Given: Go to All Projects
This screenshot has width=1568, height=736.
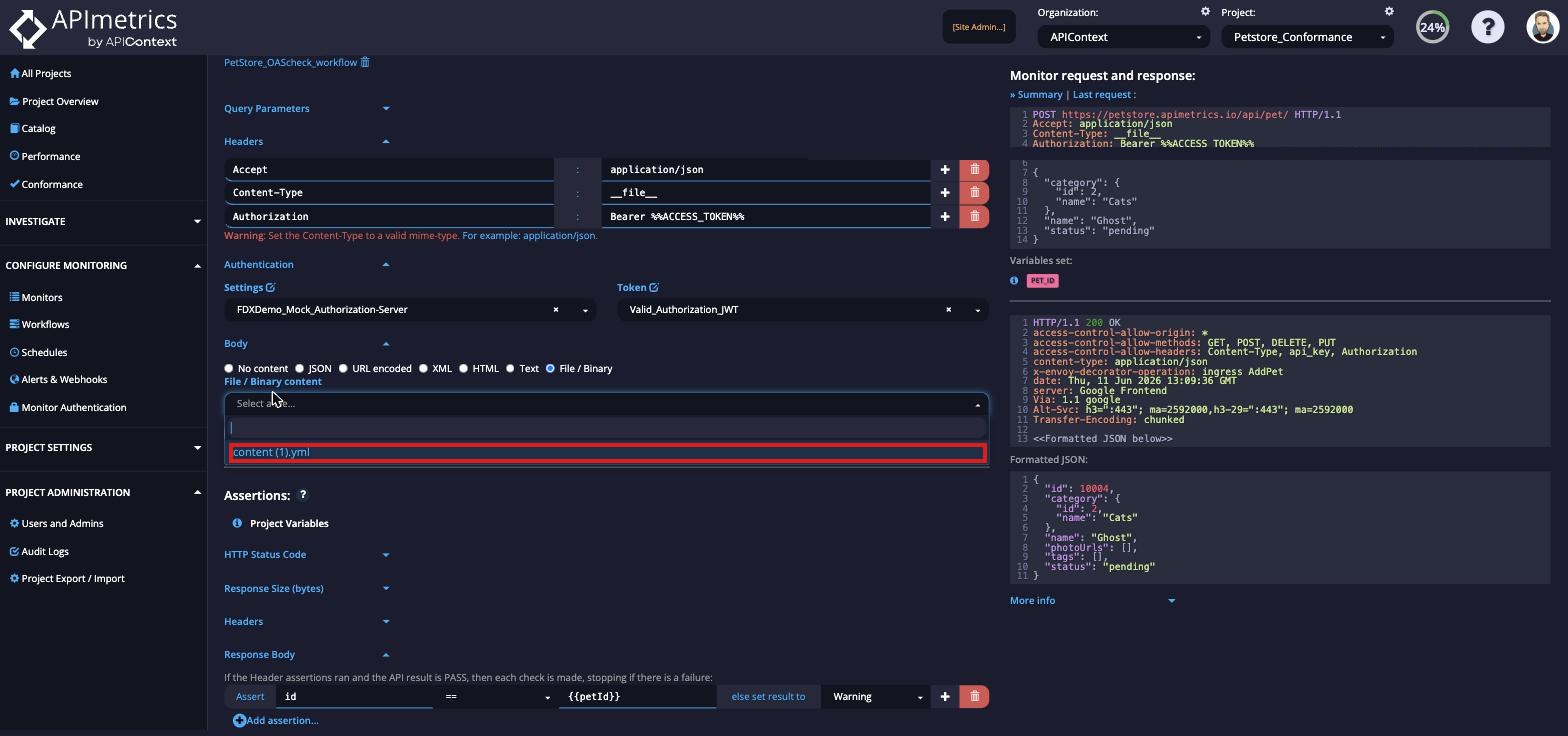Looking at the screenshot, I should pyautogui.click(x=40, y=74).
